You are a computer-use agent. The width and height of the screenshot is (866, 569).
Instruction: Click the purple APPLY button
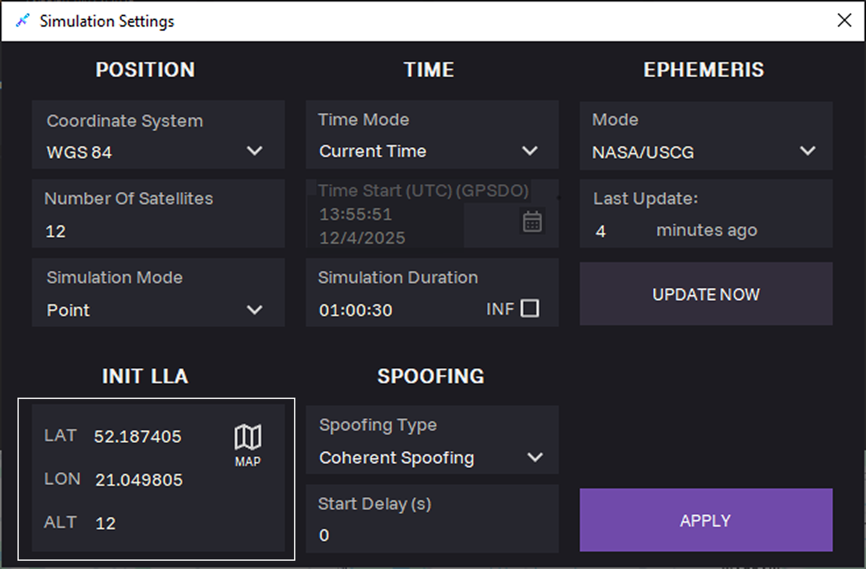pos(705,520)
